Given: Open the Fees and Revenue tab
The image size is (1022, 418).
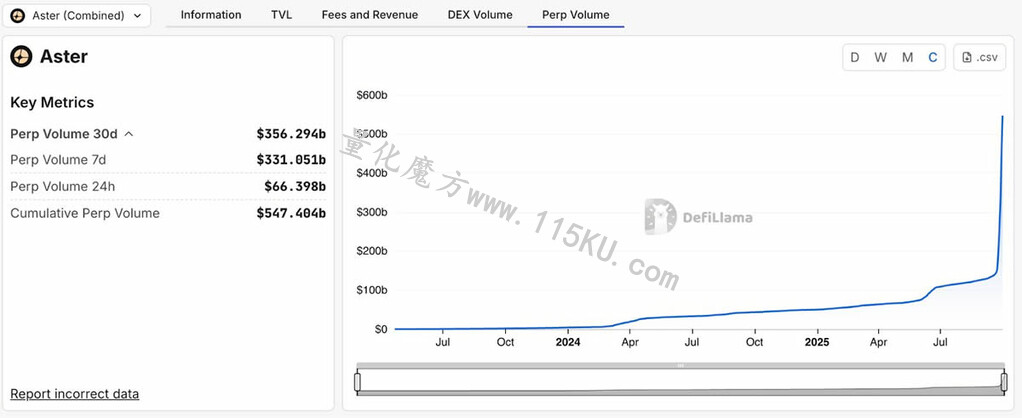Looking at the screenshot, I should click(x=370, y=14).
